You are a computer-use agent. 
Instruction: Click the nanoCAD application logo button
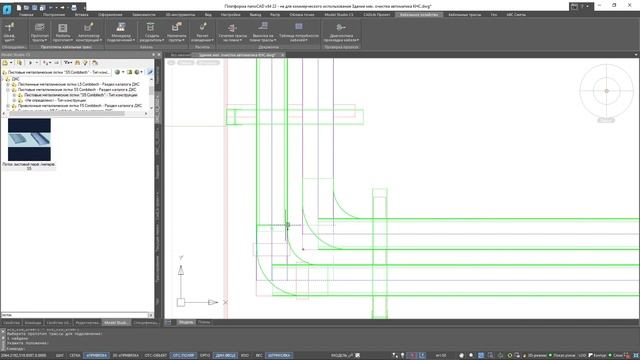[x=7, y=9]
